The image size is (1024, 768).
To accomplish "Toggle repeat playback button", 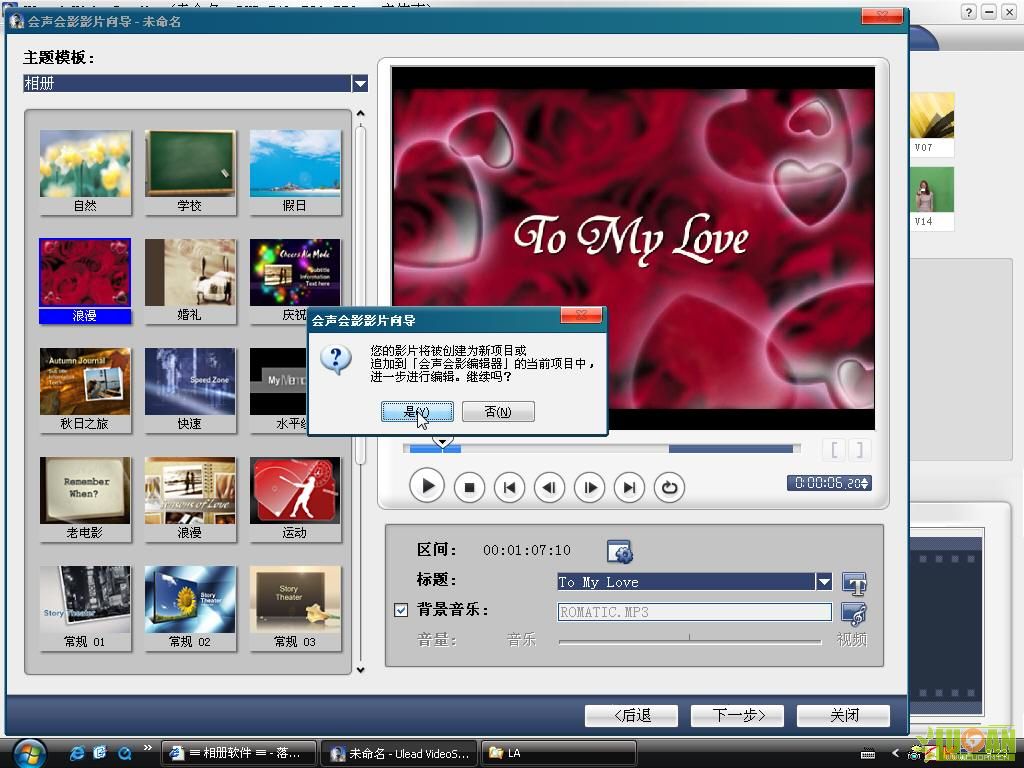I will click(669, 487).
